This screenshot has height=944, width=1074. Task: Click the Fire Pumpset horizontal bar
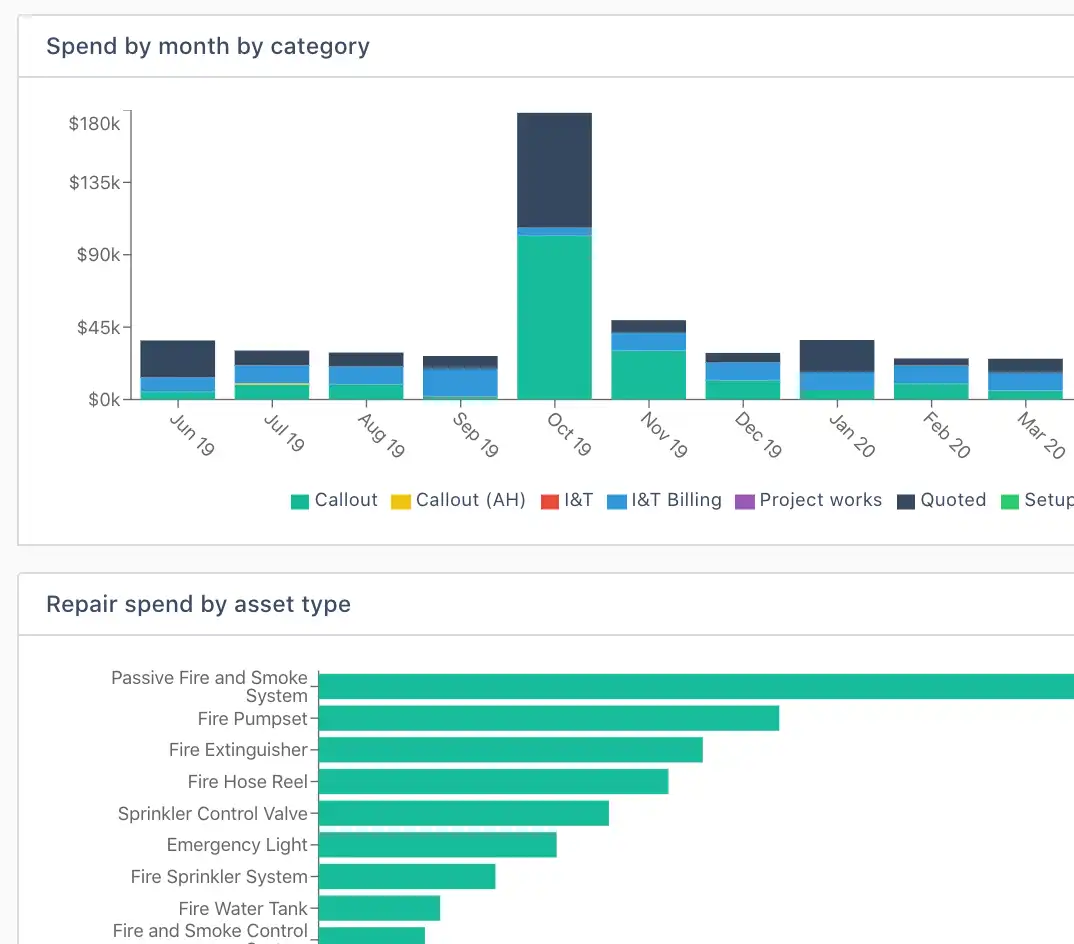pos(549,718)
